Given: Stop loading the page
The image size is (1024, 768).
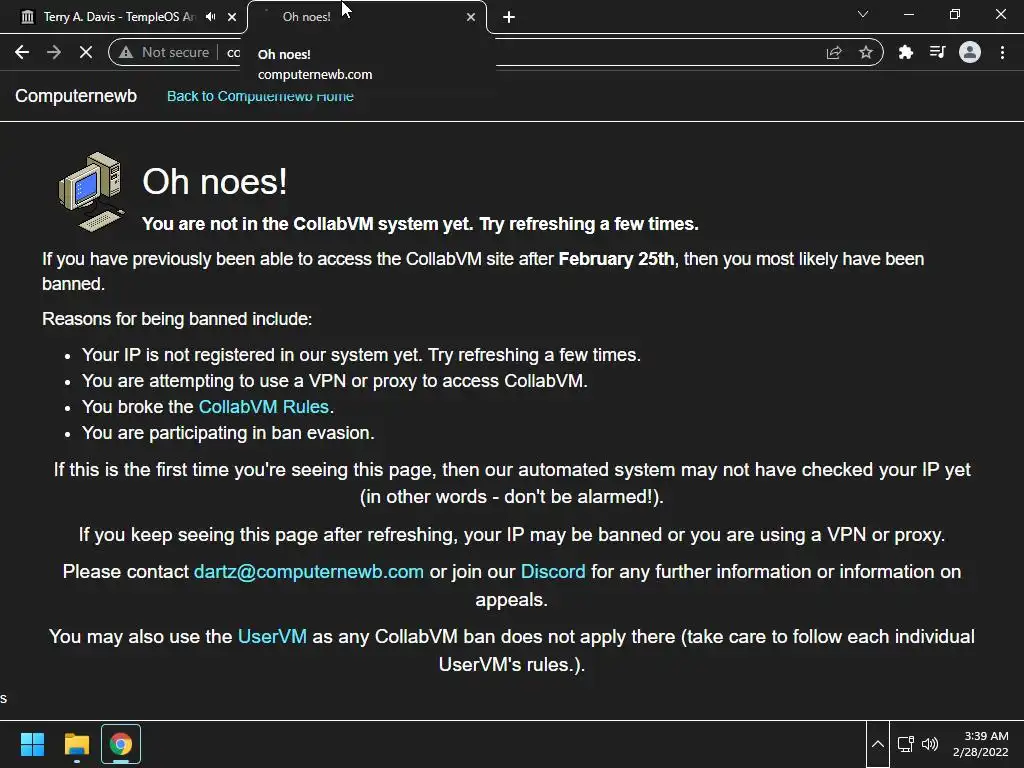Looking at the screenshot, I should coord(86,52).
